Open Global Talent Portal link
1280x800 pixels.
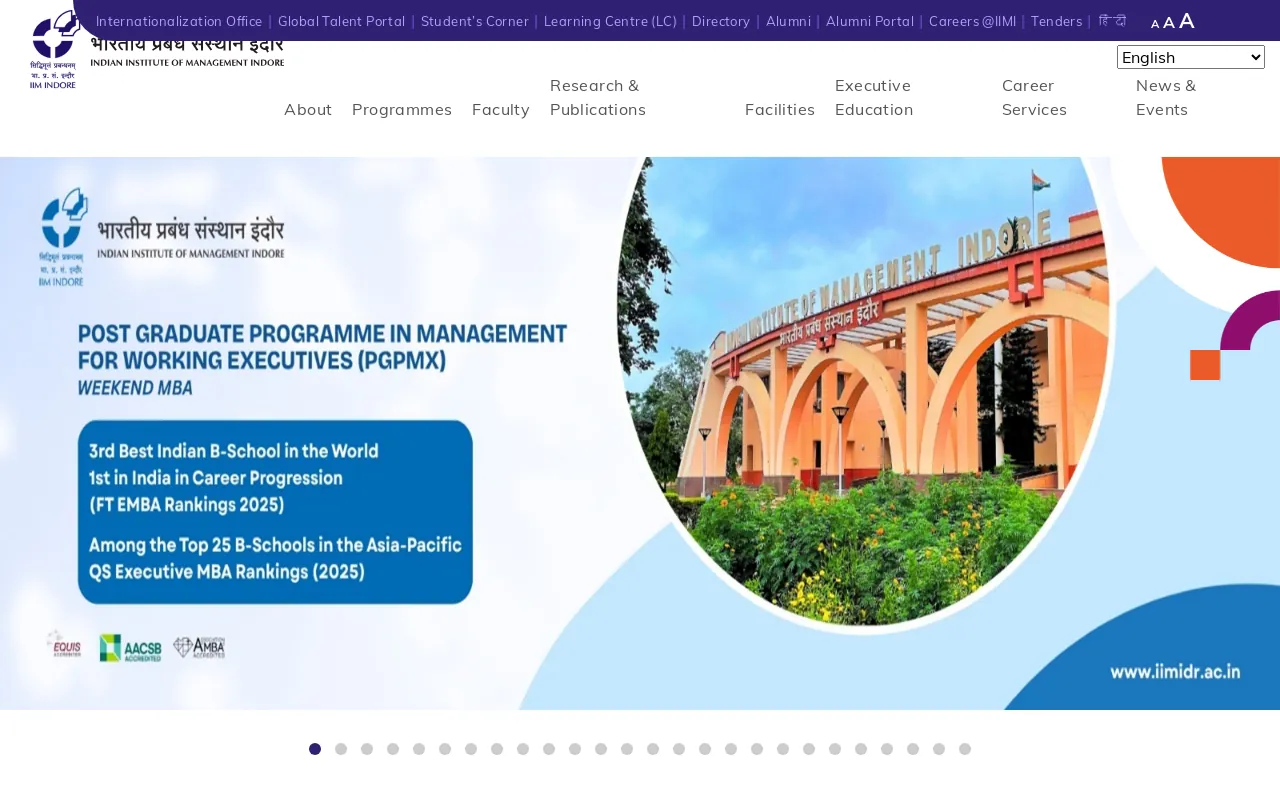342,21
